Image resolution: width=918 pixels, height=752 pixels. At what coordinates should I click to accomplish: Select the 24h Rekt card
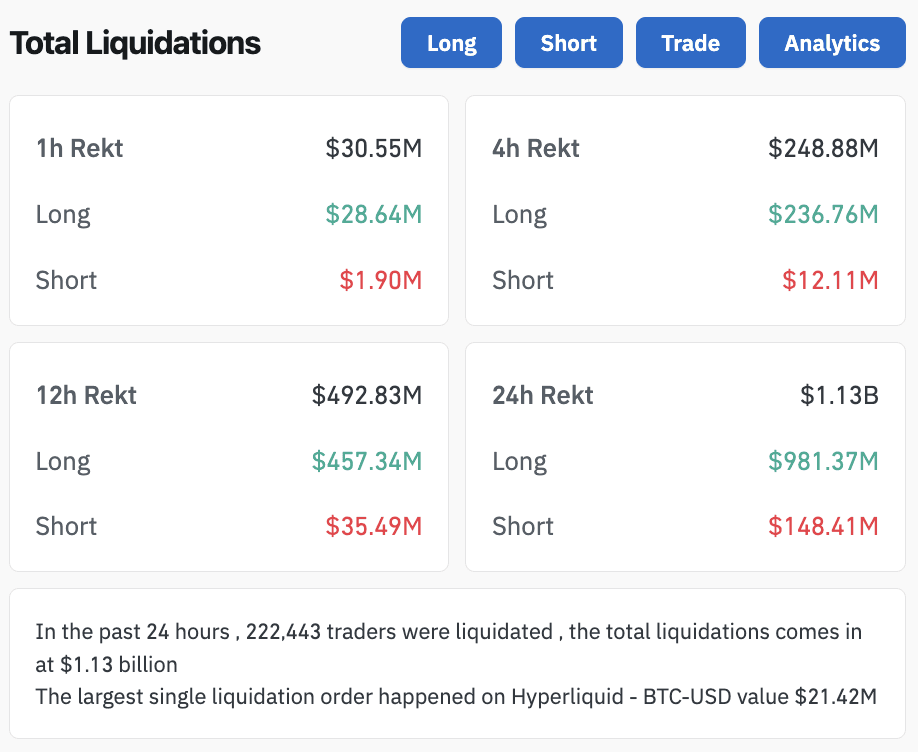[x=685, y=456]
